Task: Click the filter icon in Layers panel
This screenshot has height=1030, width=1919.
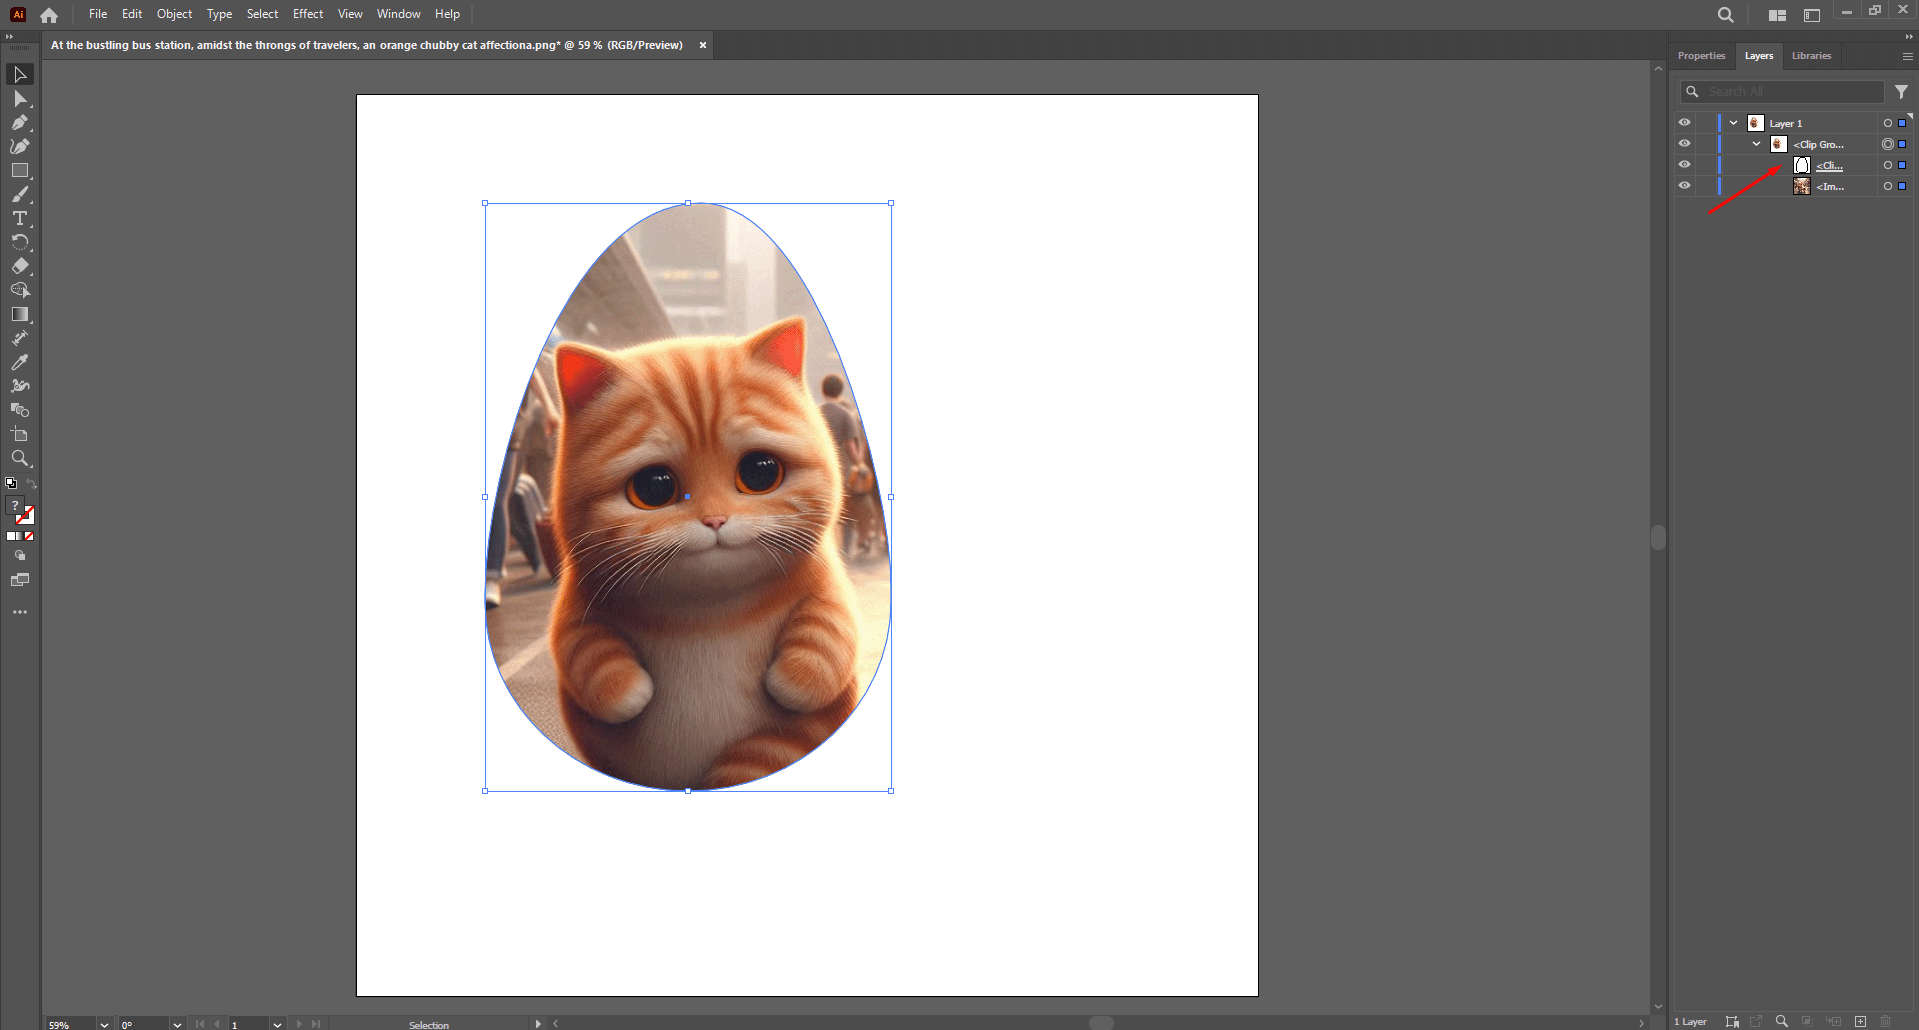Action: coord(1901,91)
